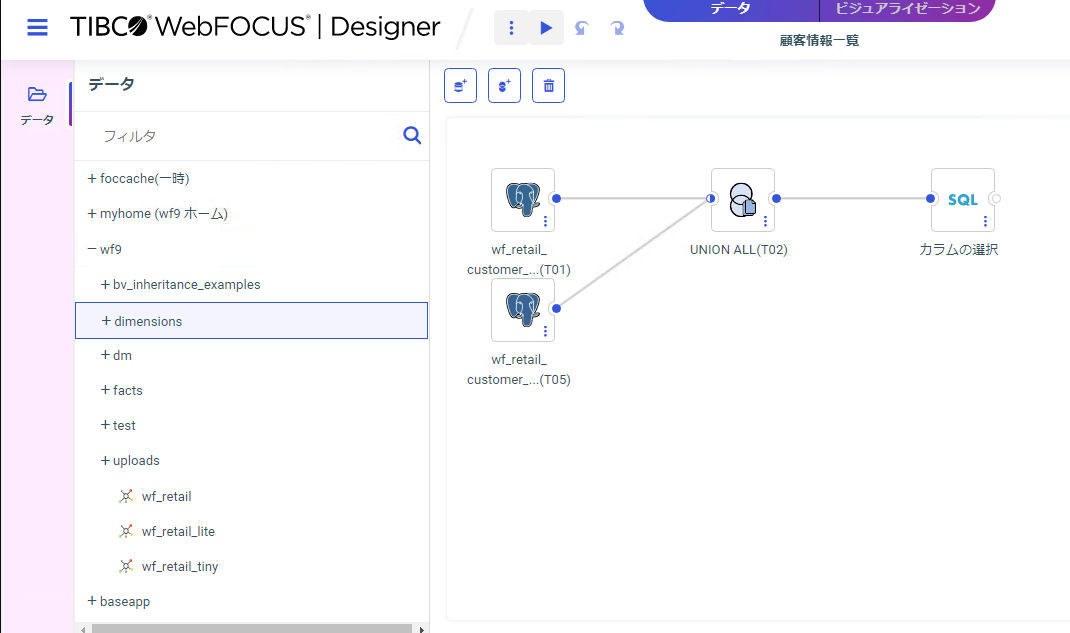This screenshot has height=633, width=1070.
Task: Select the UNION ALL(T02) node
Action: click(742, 200)
